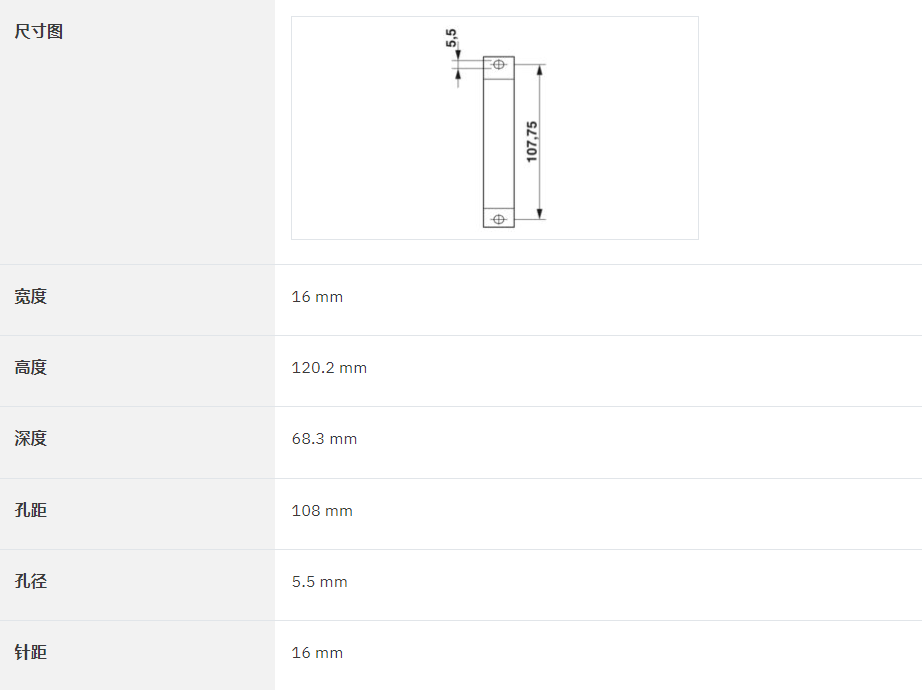Select the 16 mm width value
Screen dimensions: 922x690
point(317,296)
